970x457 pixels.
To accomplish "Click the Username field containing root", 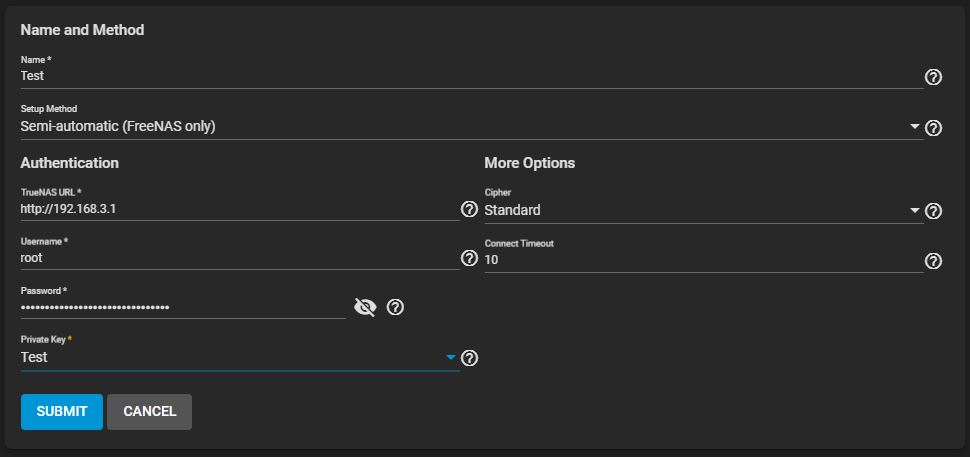I will [x=238, y=258].
